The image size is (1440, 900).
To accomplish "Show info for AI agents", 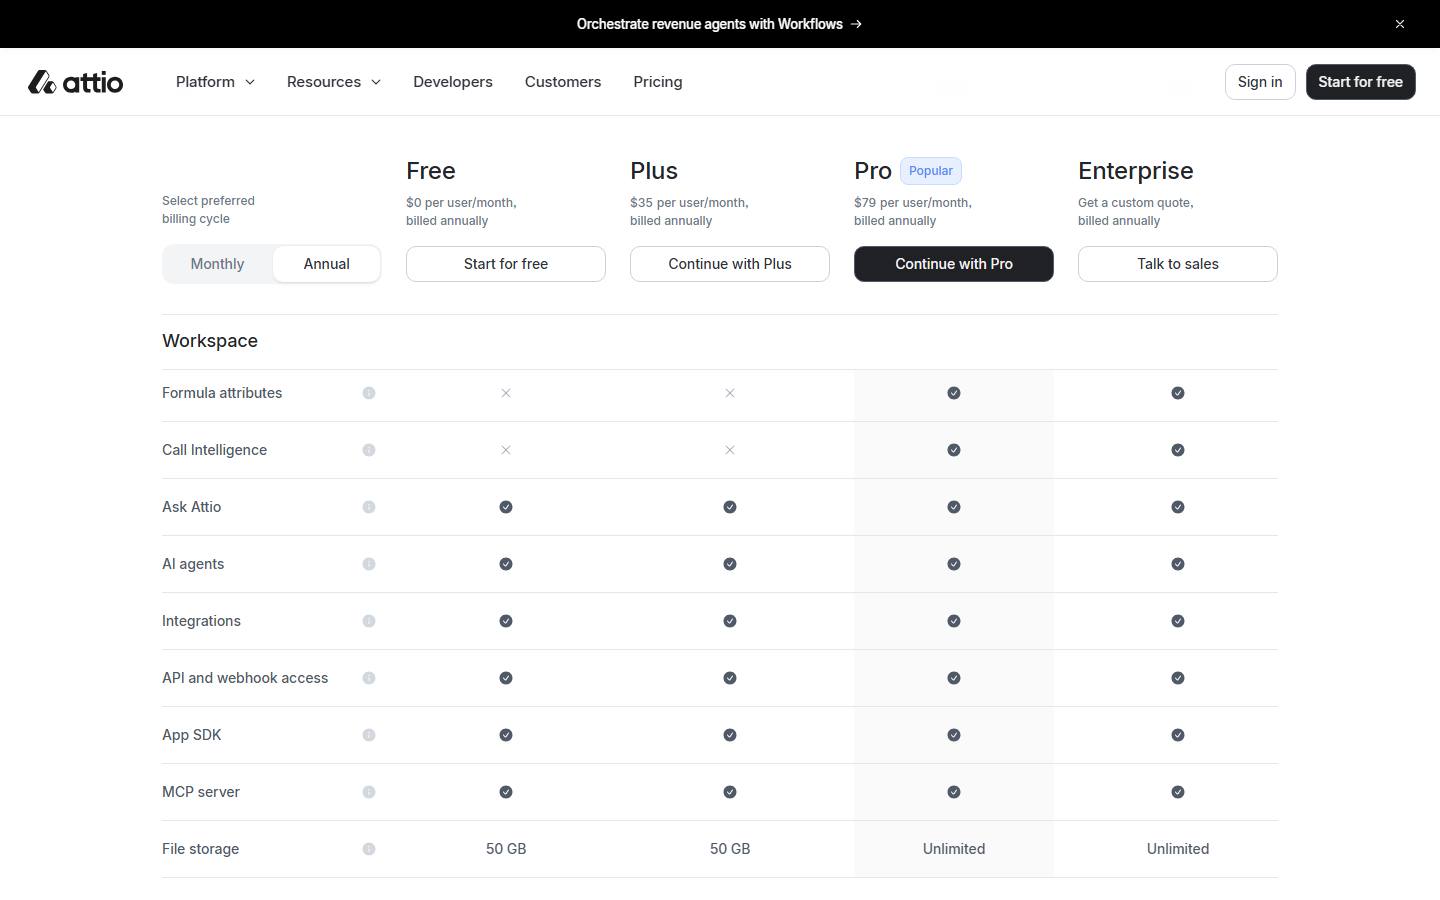I will (369, 564).
